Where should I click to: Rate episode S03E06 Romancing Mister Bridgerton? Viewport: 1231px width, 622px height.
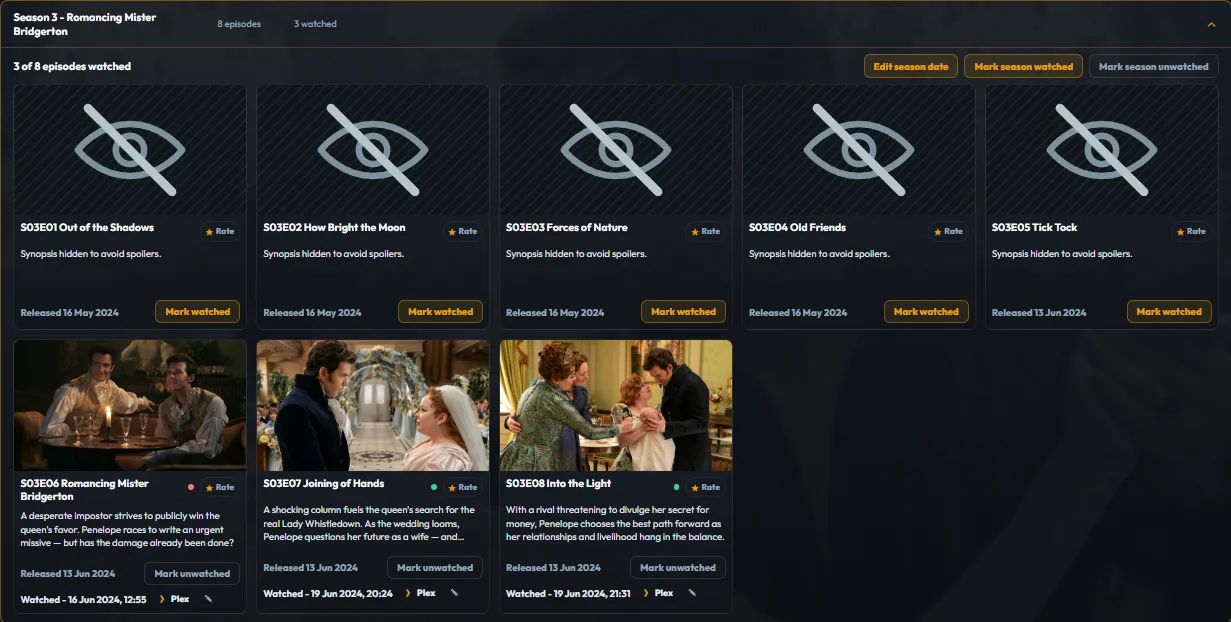coord(220,487)
